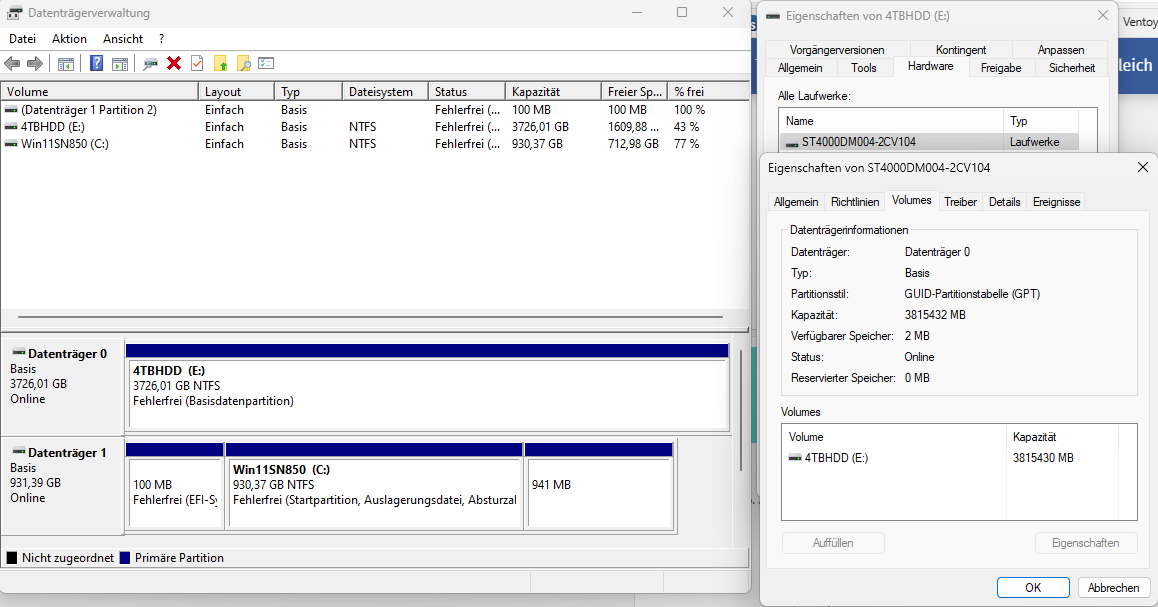
Task: Switch to the Ereignisse tab
Action: pos(1056,202)
